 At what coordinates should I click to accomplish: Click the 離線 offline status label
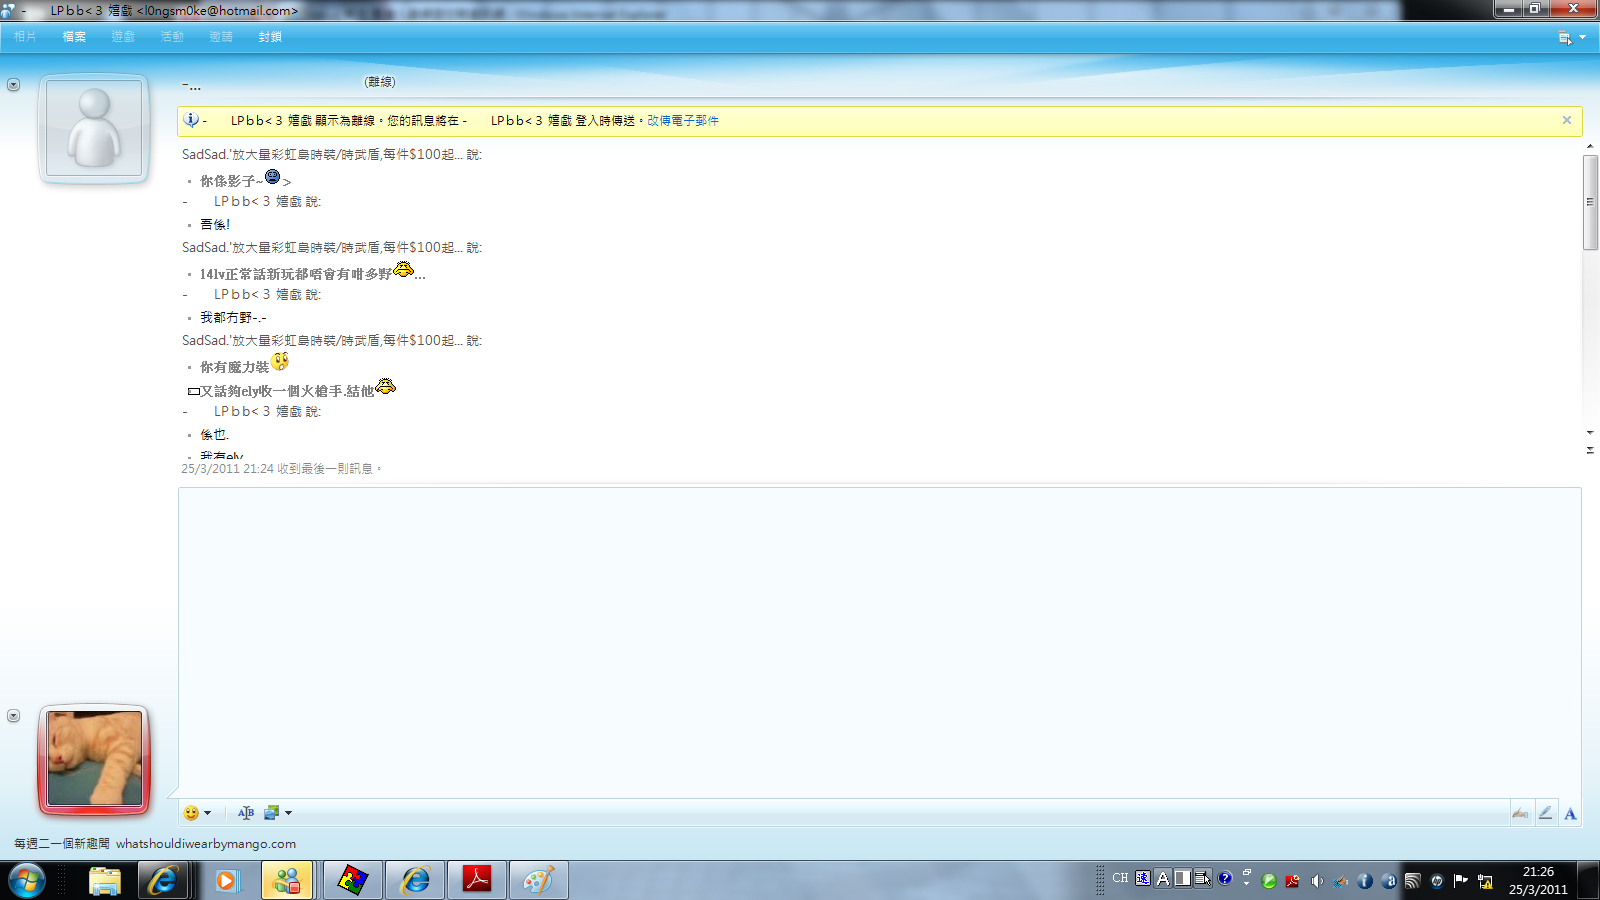380,82
